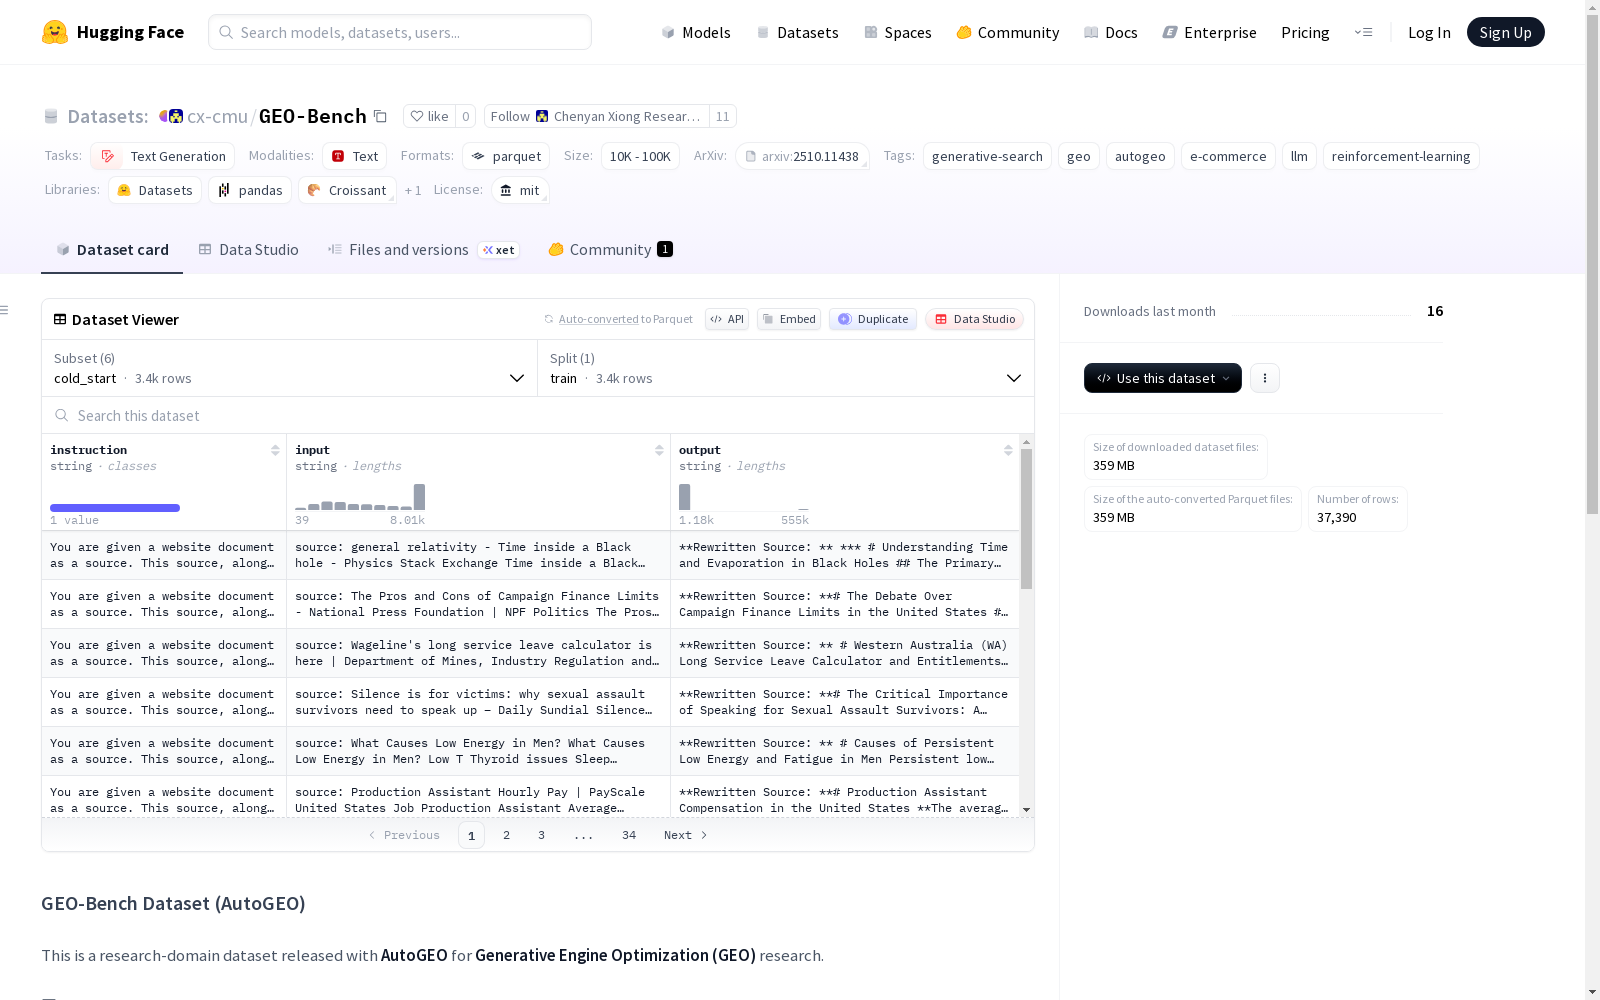This screenshot has width=1600, height=1000.
Task: Open Spaces in top navigation
Action: tap(897, 32)
